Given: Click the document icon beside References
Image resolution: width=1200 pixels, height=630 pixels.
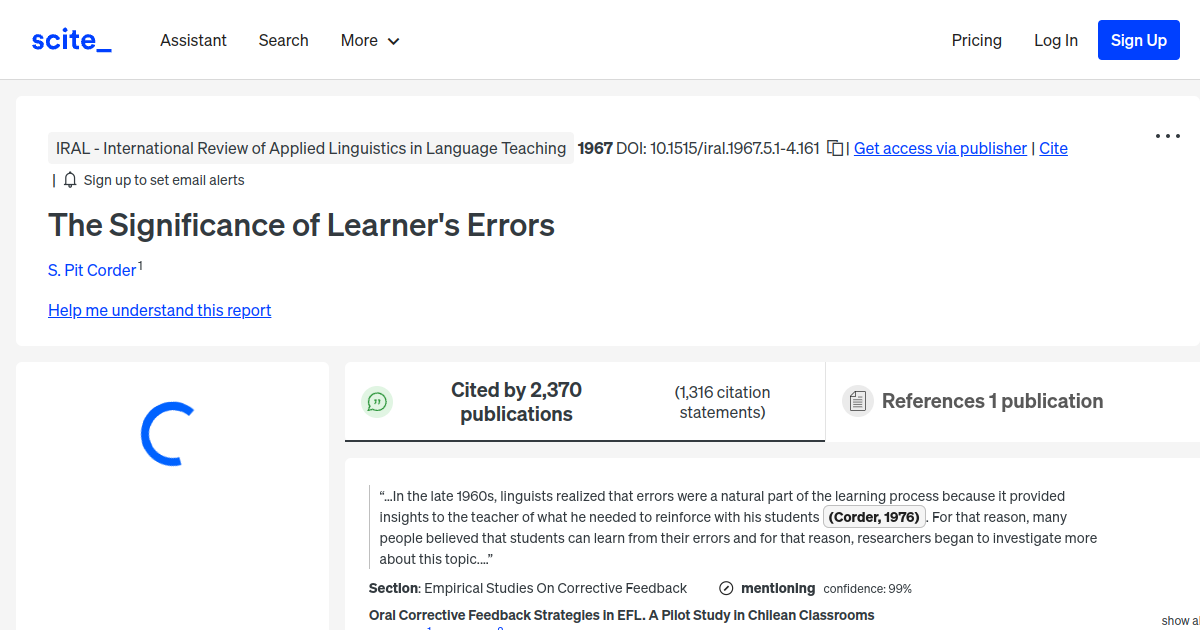Looking at the screenshot, I should click(x=857, y=400).
